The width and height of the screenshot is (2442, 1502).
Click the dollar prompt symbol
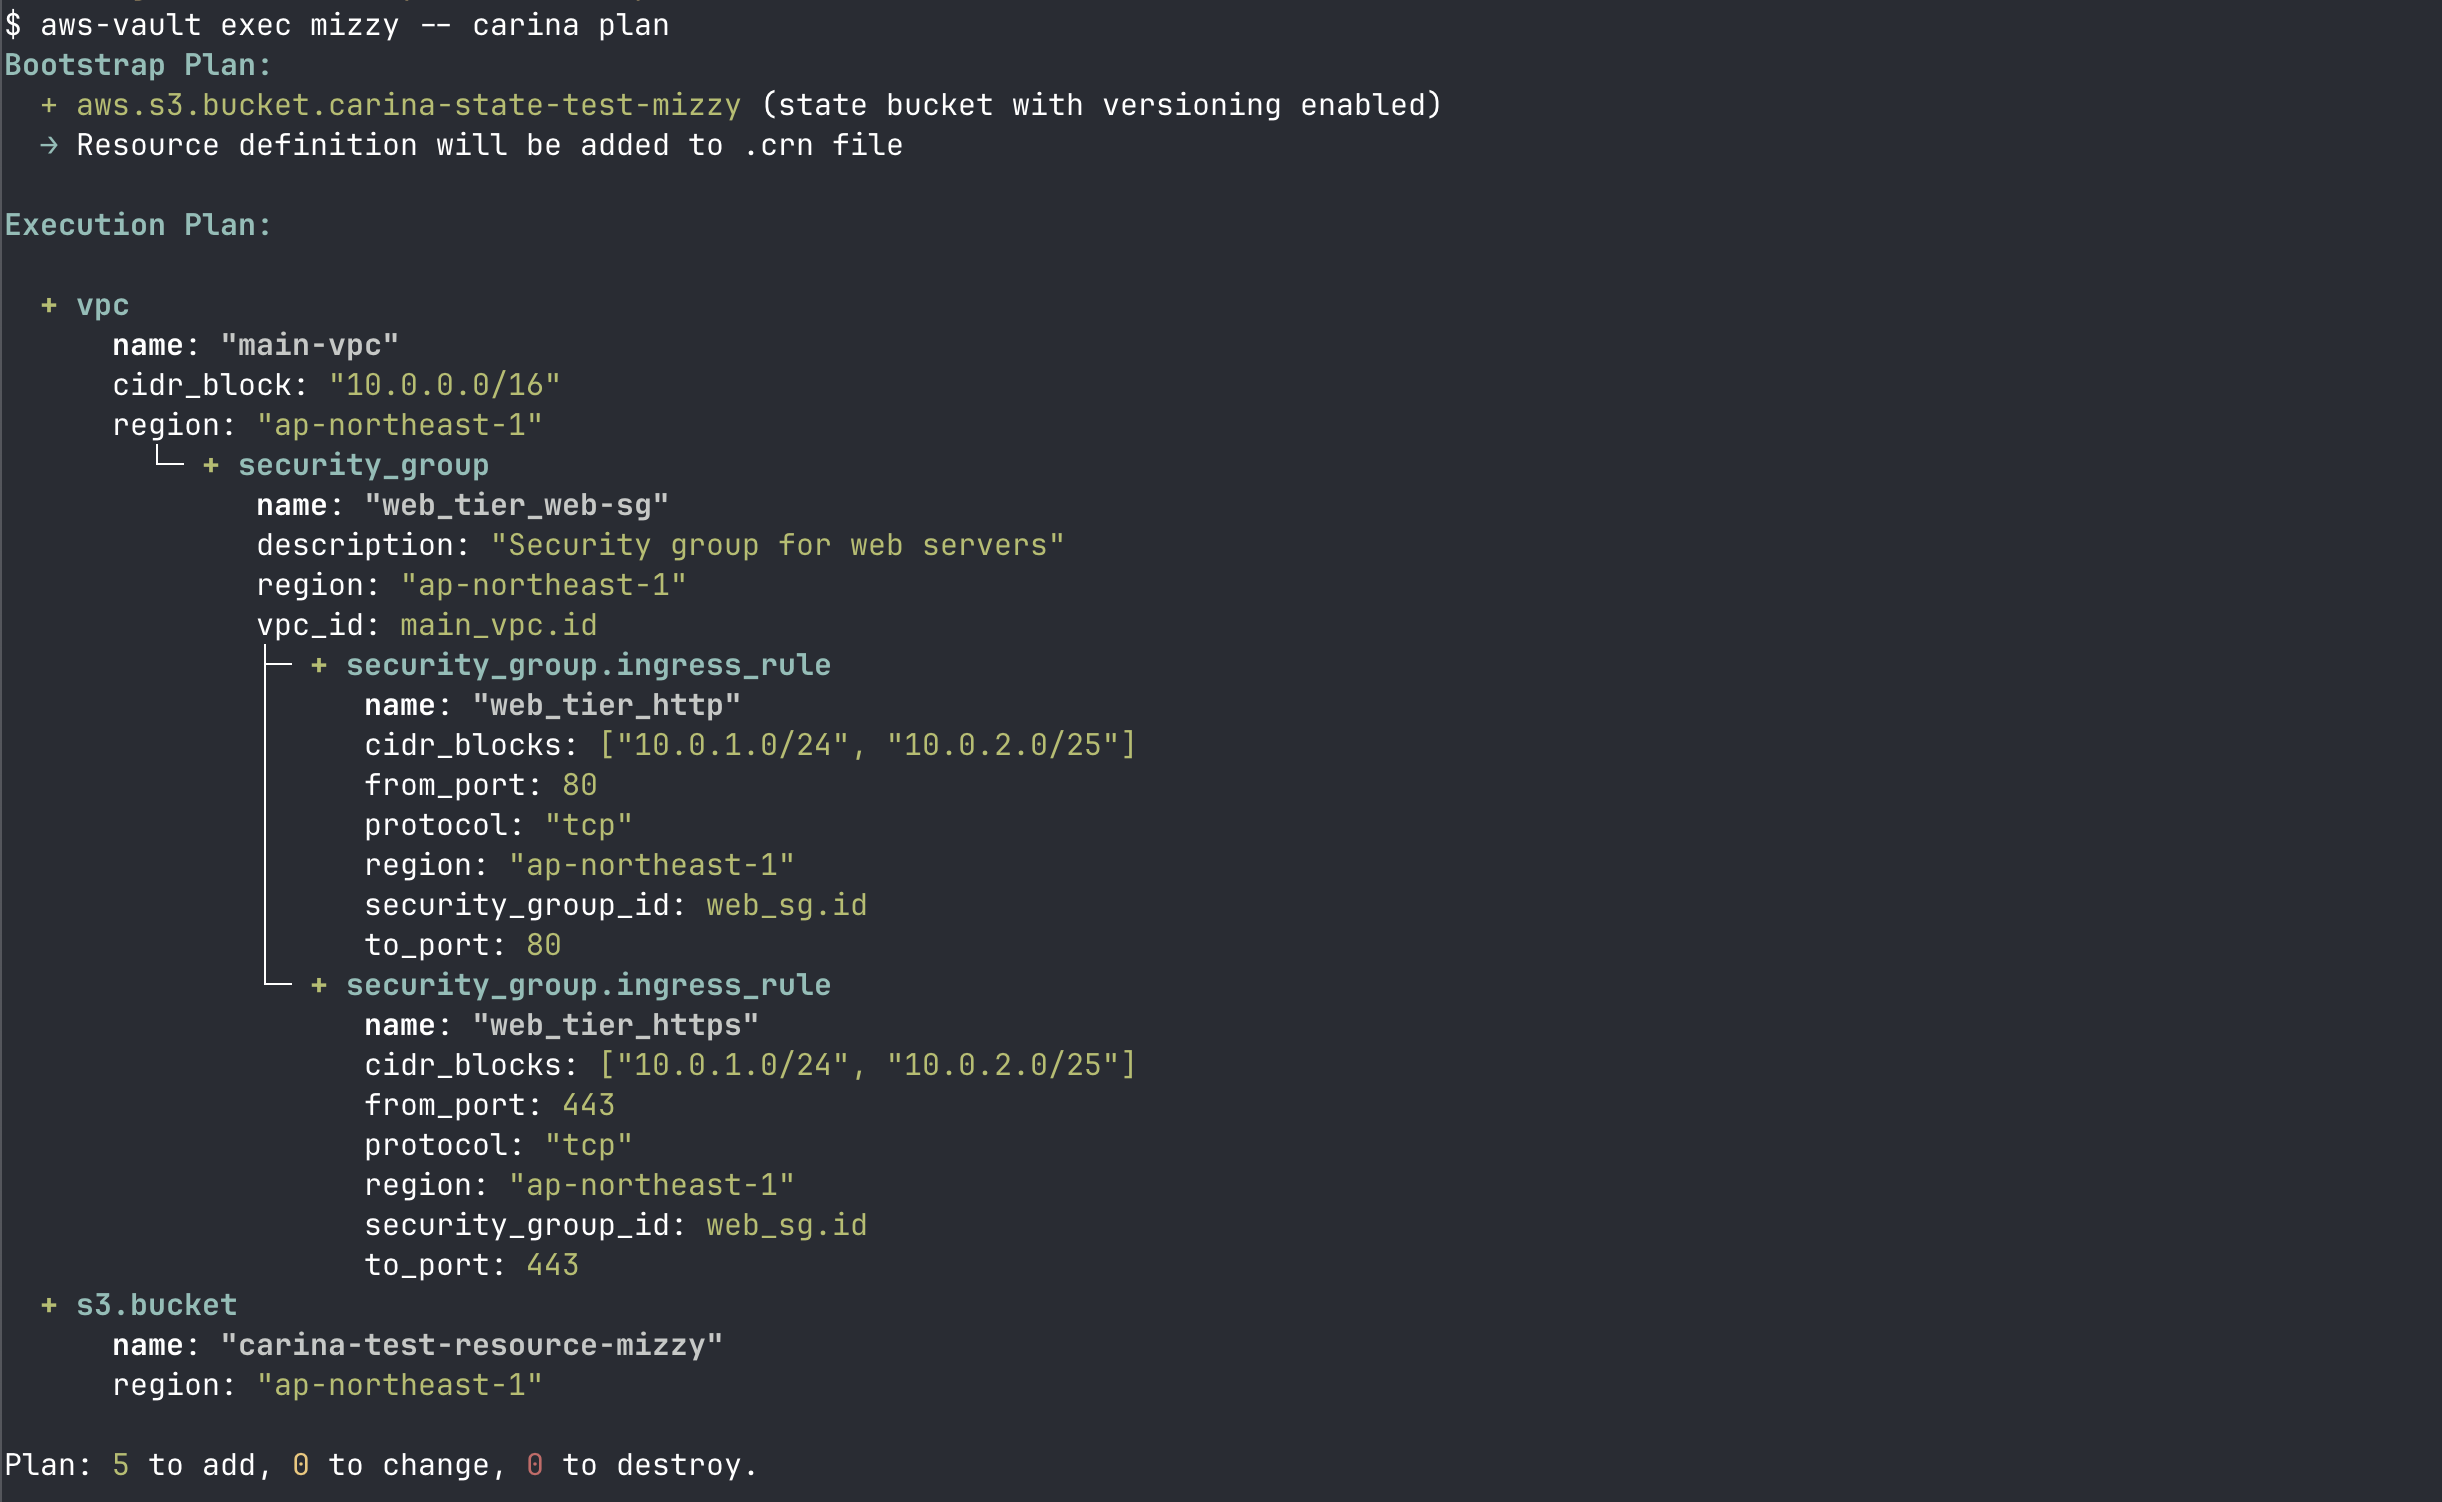pos(13,25)
